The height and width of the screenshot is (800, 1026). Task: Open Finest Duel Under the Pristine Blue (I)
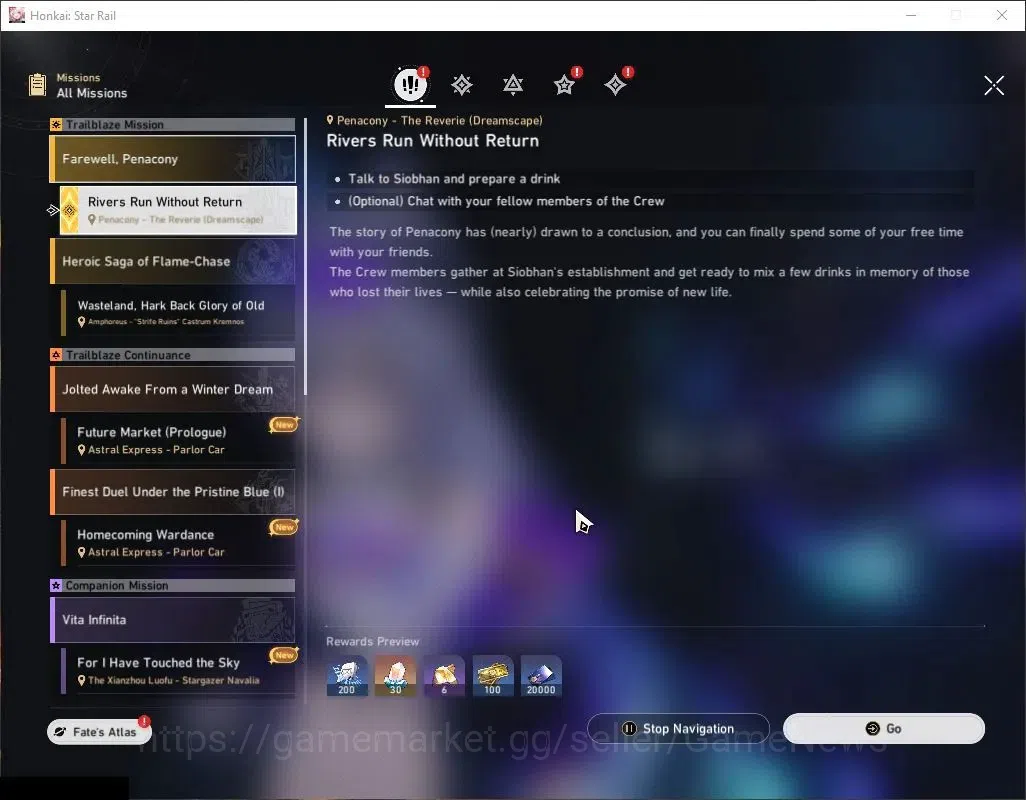click(173, 492)
